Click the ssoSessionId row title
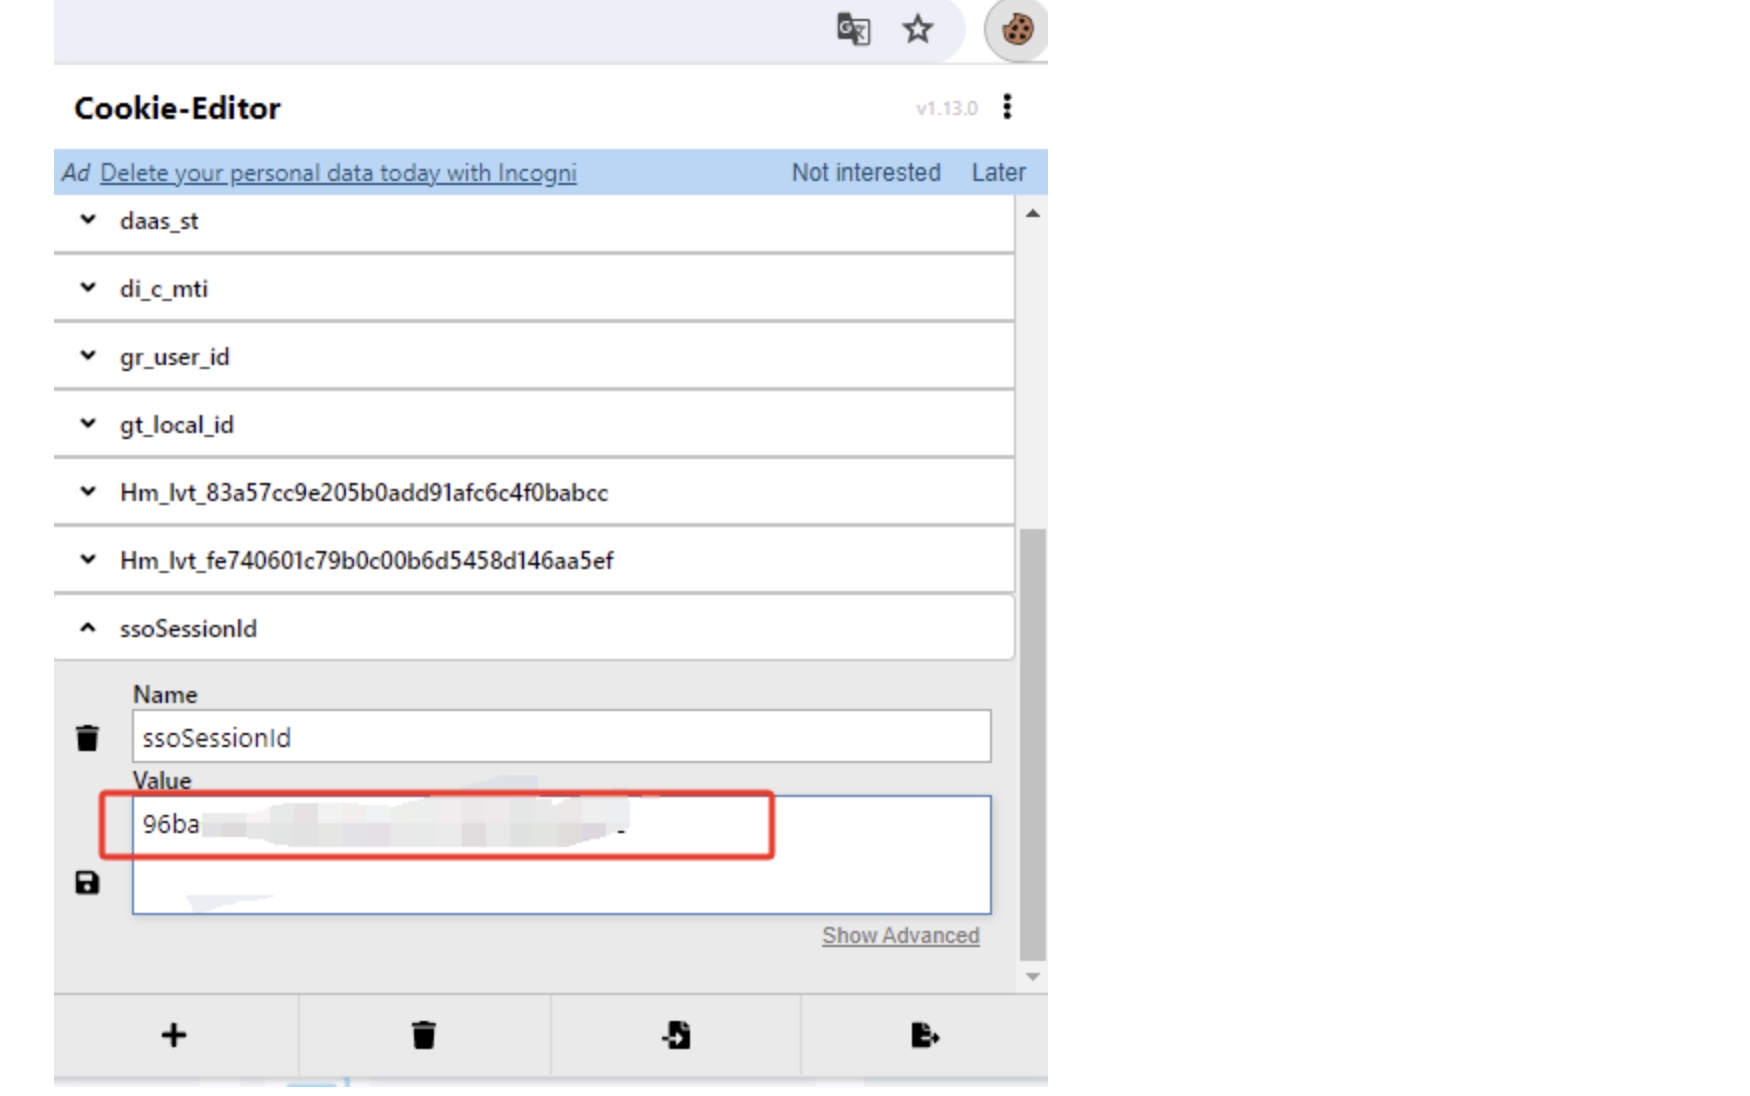The width and height of the screenshot is (1750, 1096). (x=188, y=629)
